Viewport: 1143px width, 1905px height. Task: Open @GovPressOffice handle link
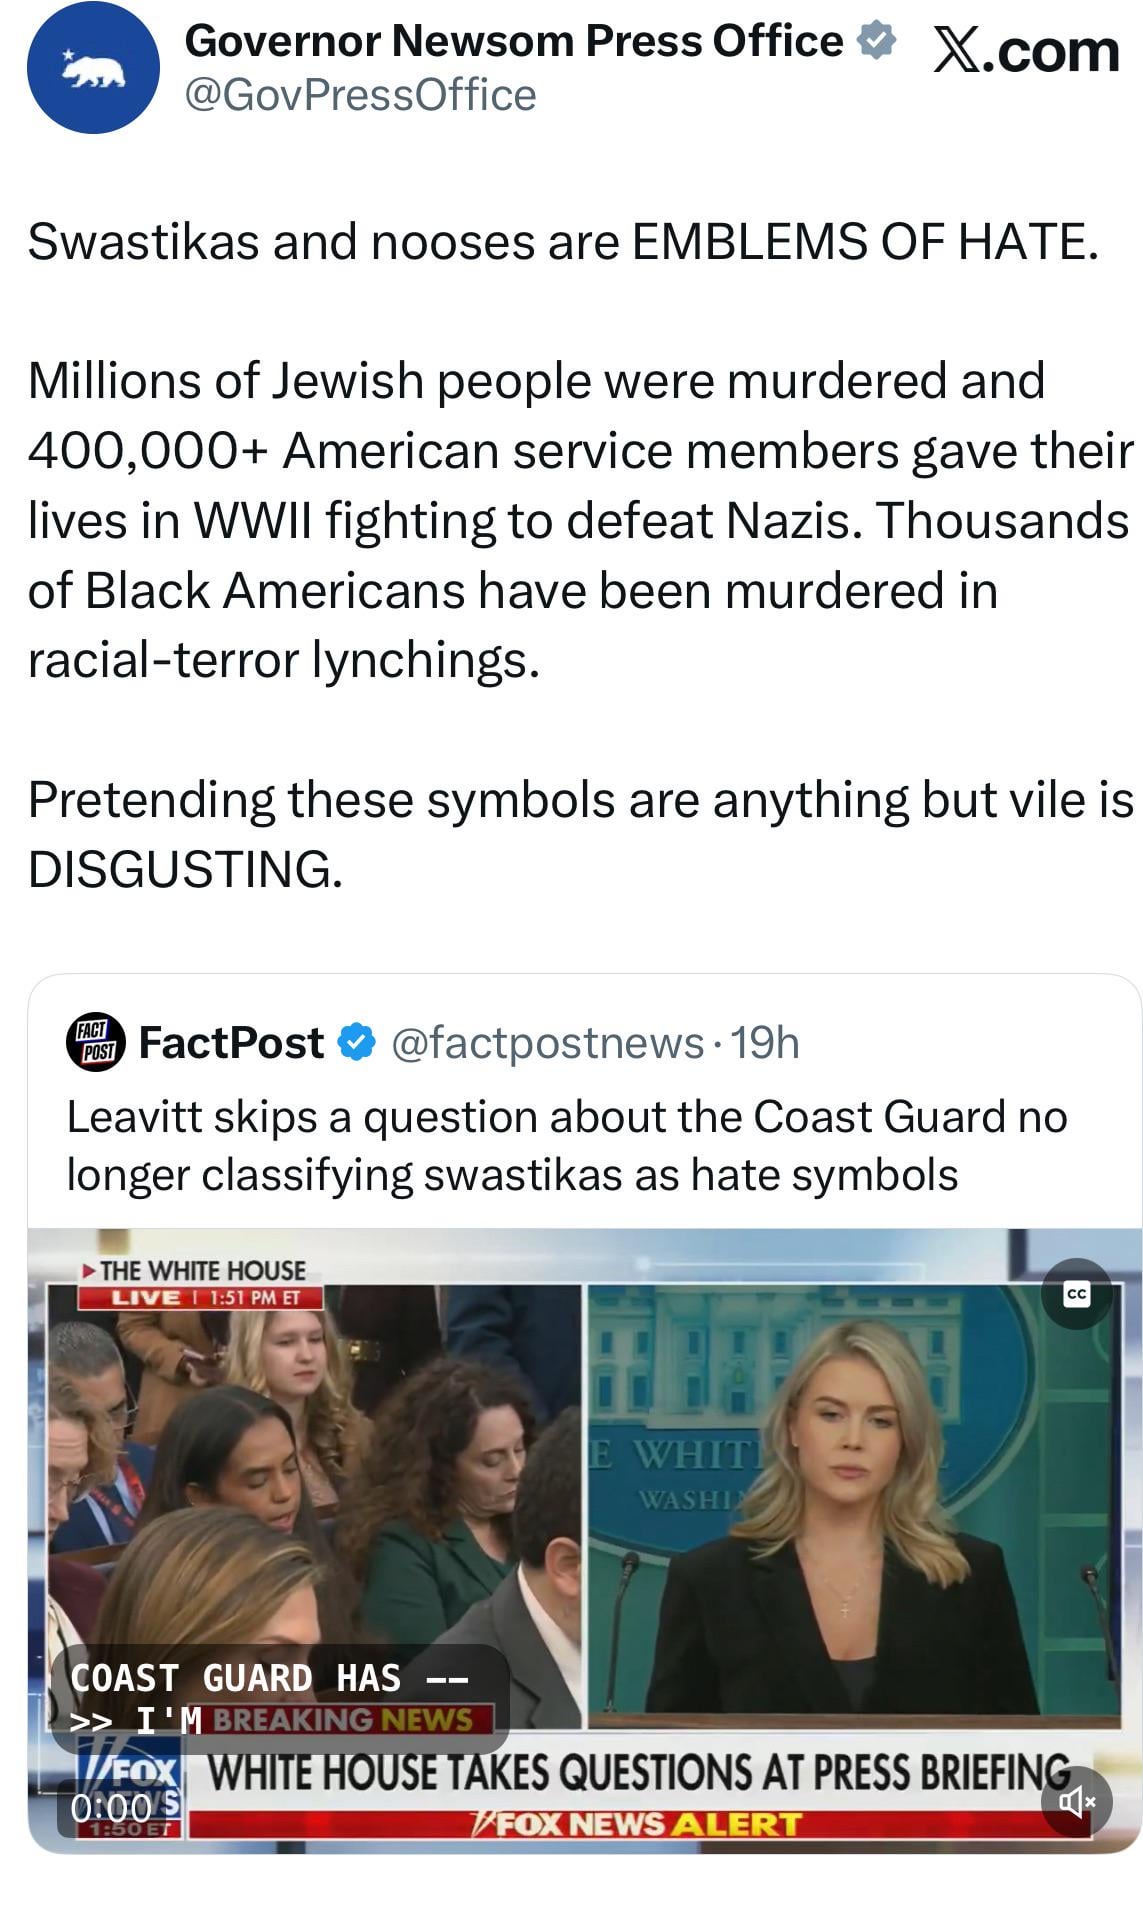click(361, 95)
